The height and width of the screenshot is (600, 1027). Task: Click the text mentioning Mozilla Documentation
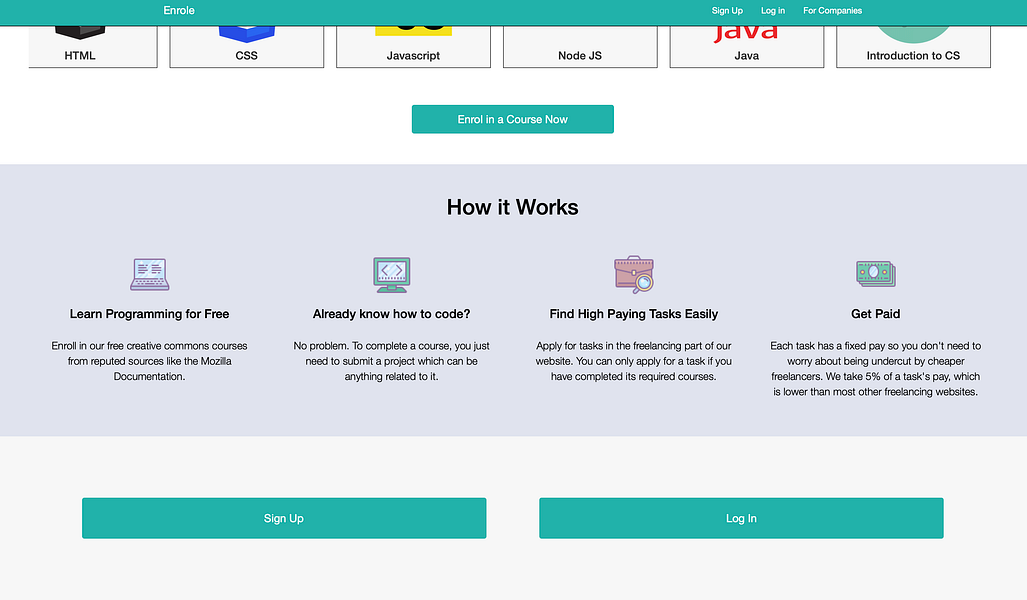pos(149,361)
